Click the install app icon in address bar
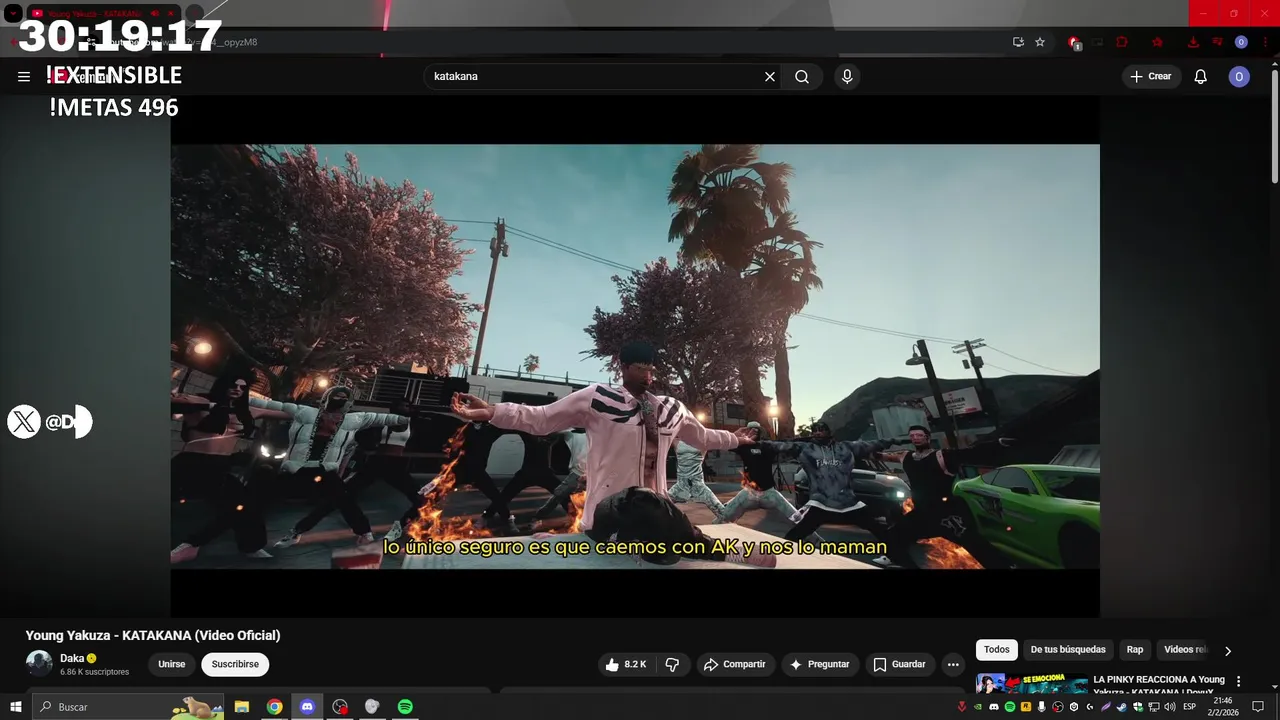The height and width of the screenshot is (720, 1280). coord(1018,42)
